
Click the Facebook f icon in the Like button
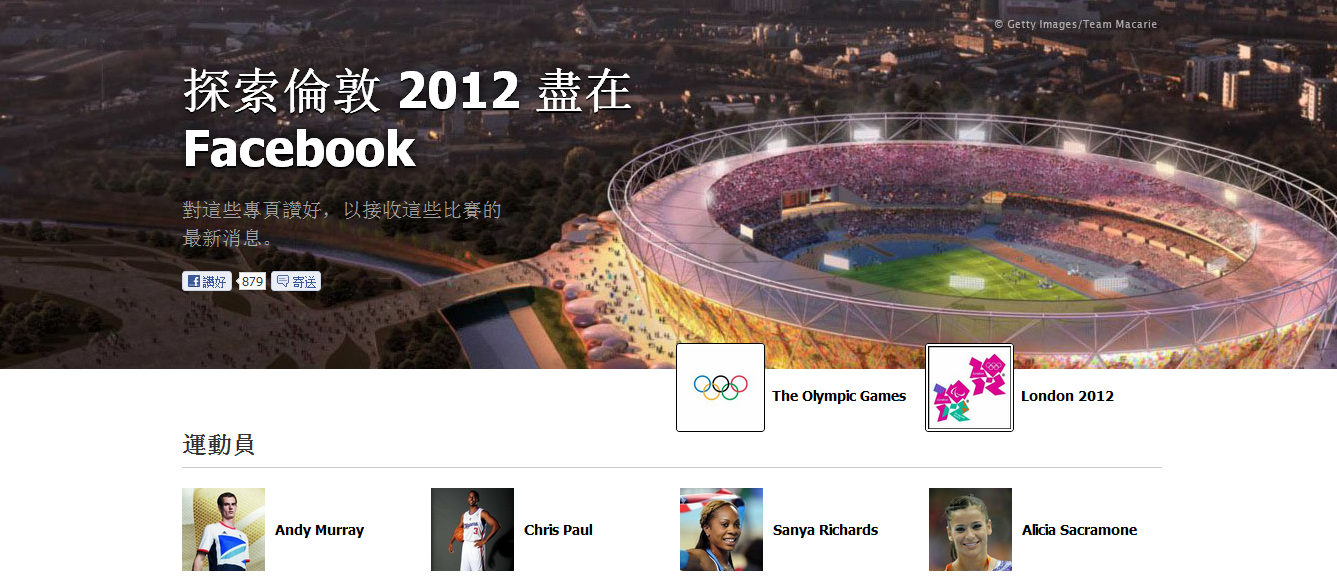coord(194,282)
